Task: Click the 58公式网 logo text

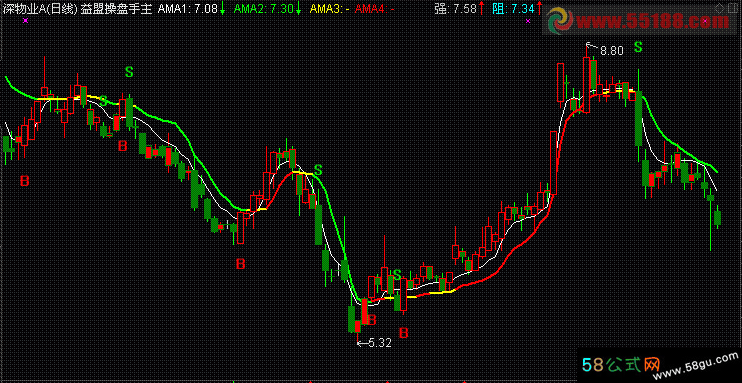Action: click(621, 365)
